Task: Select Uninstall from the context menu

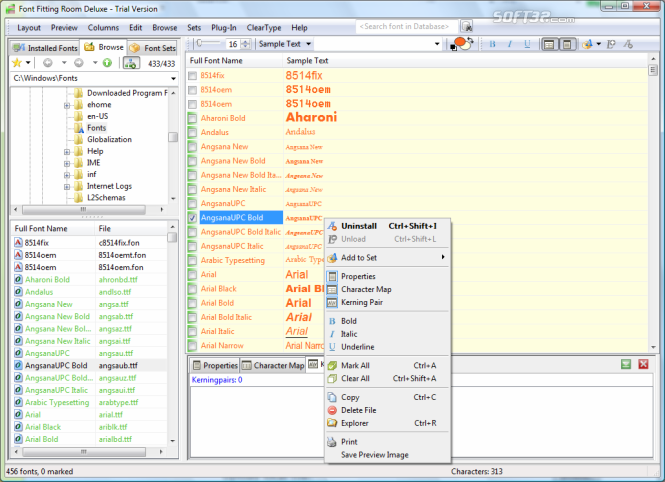Action: click(x=389, y=226)
